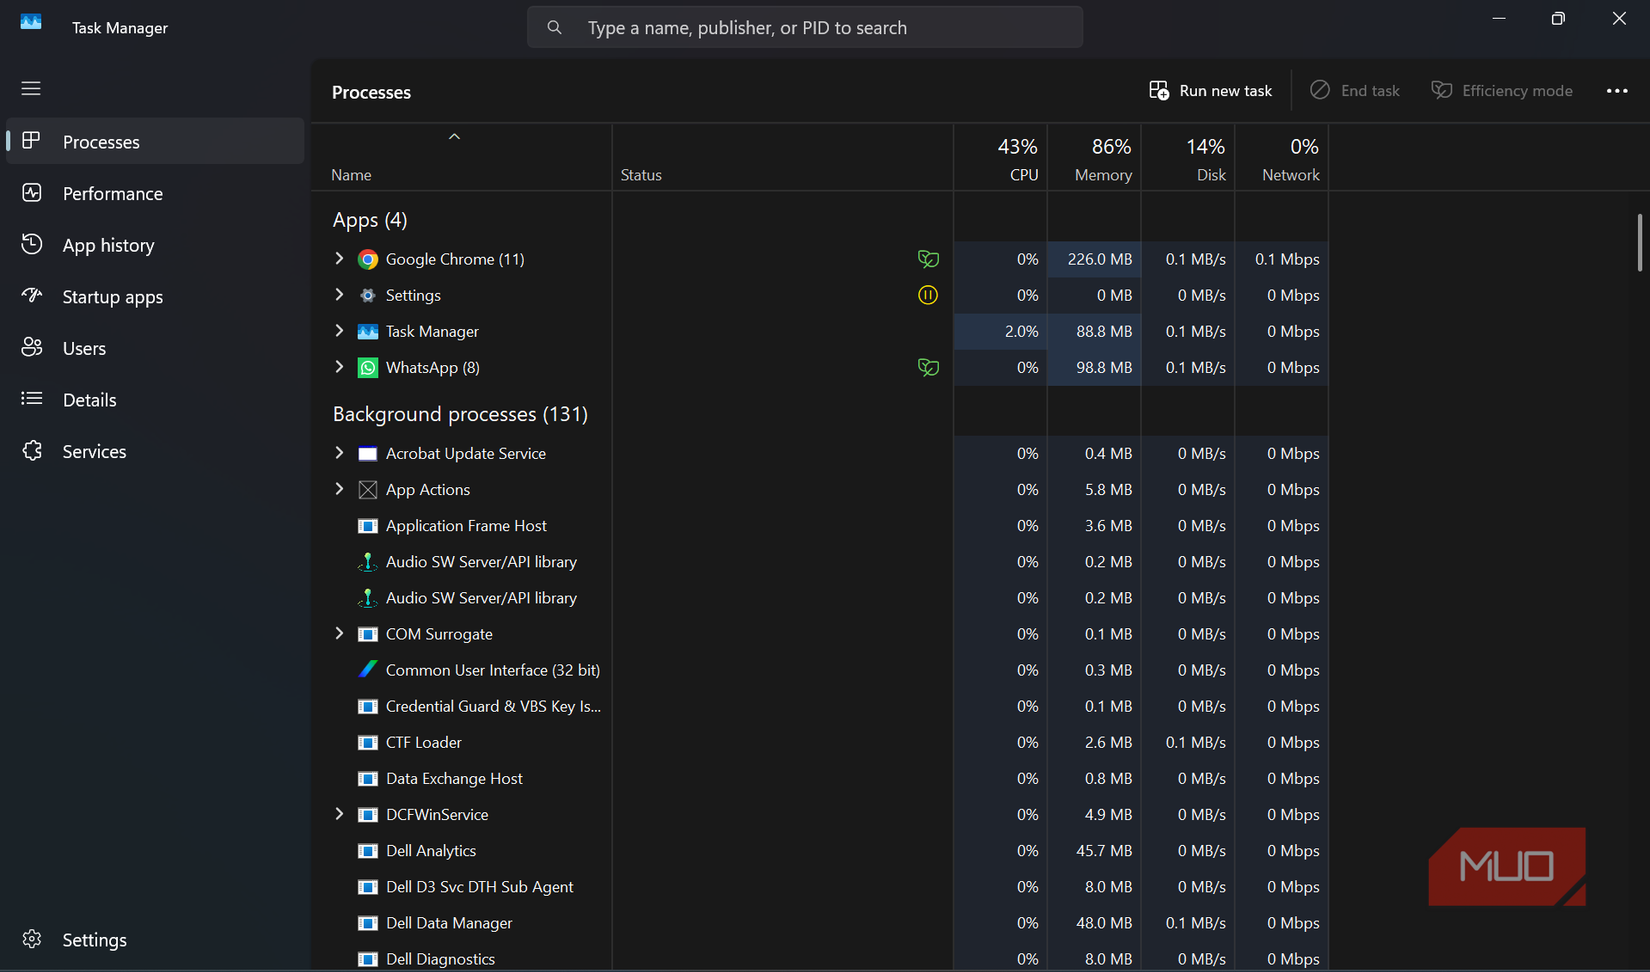Click the Users sidebar icon
Viewport: 1650px width, 972px height.
(31, 347)
